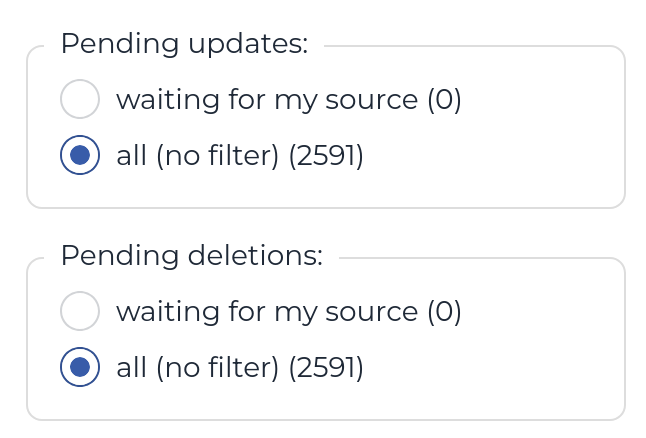The image size is (646, 438).
Task: Select 'all (no filter)' under Pending deletions
Action: [x=80, y=367]
